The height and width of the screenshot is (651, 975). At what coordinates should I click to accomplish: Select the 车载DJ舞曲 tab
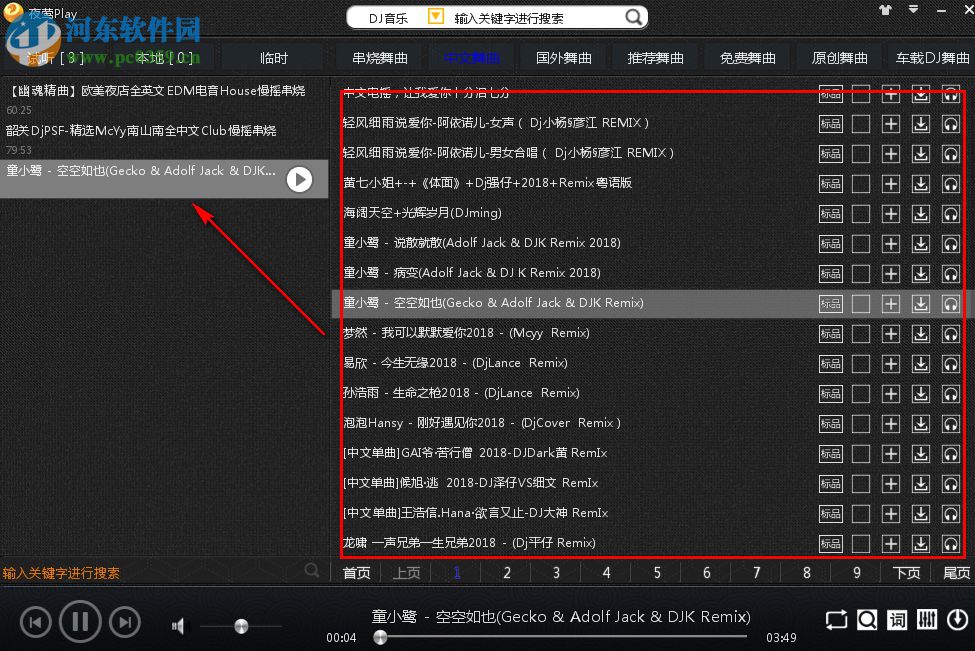(931, 58)
